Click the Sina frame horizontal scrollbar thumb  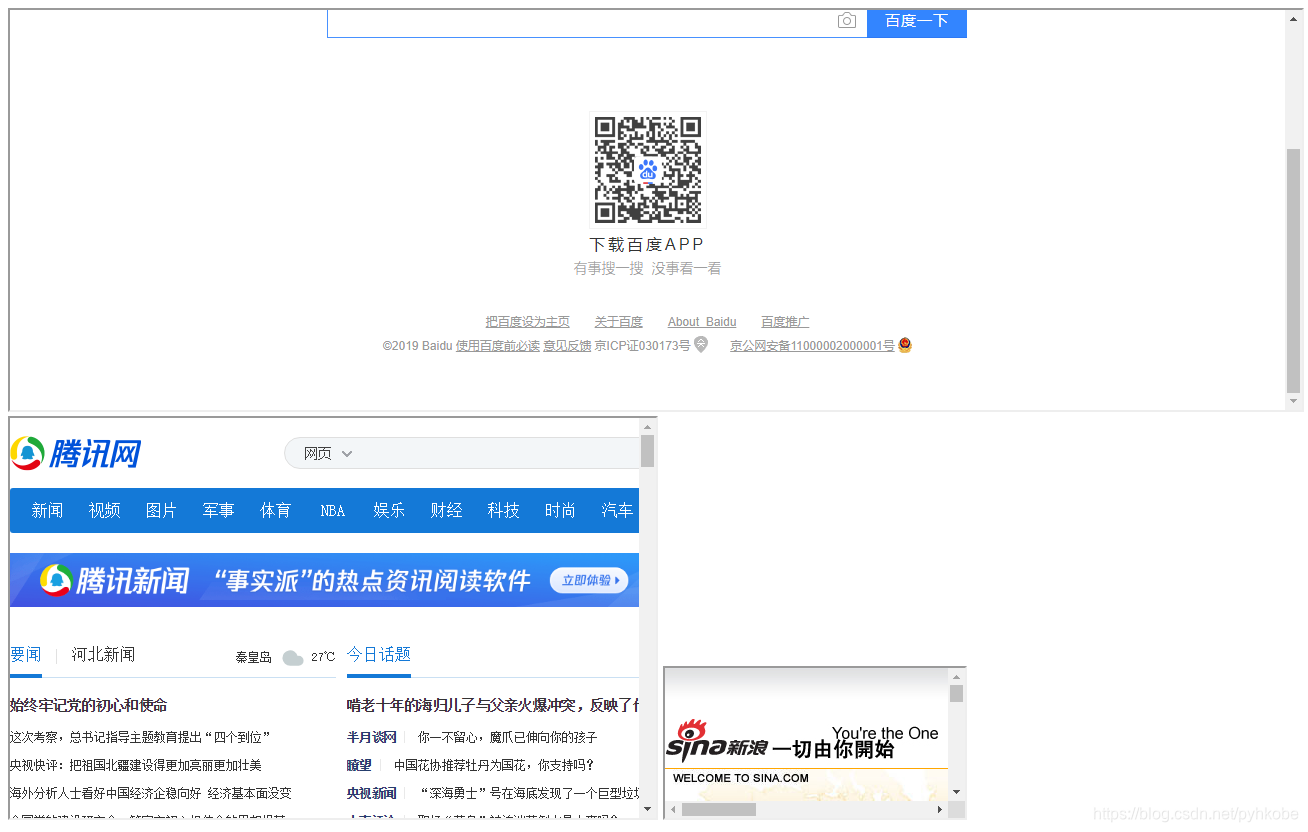(x=719, y=809)
